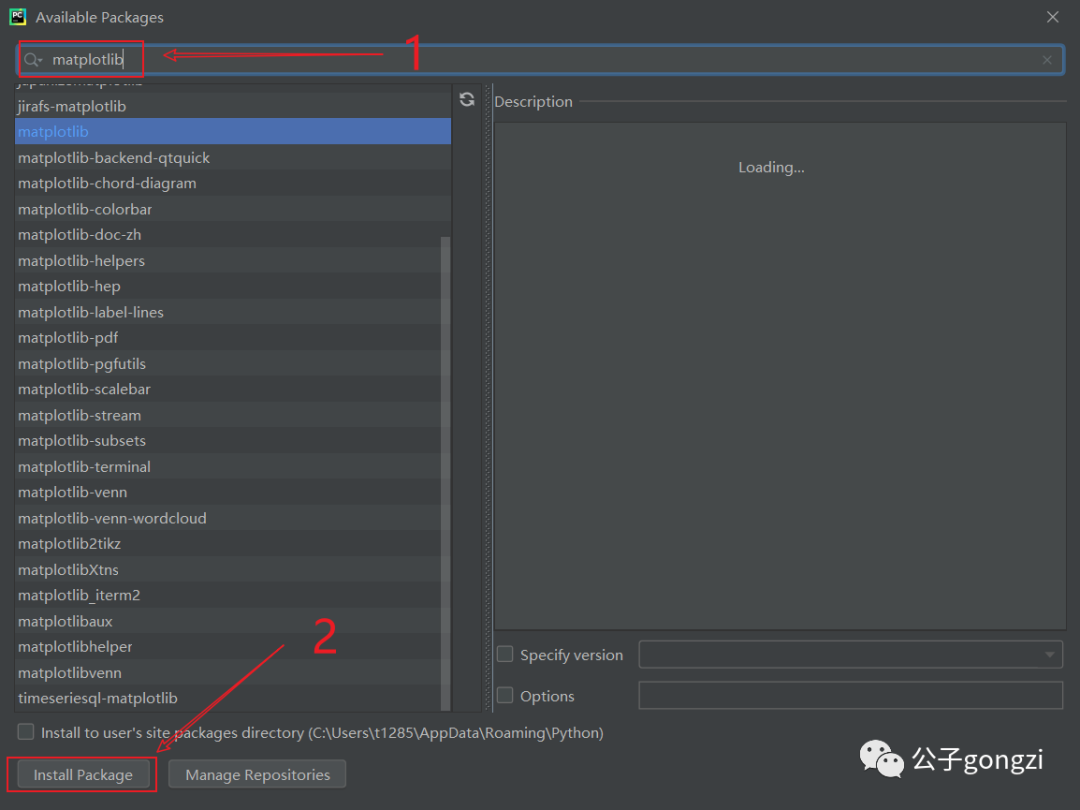
Task: Select matplotlib-chord-diagram package
Action: click(233, 183)
